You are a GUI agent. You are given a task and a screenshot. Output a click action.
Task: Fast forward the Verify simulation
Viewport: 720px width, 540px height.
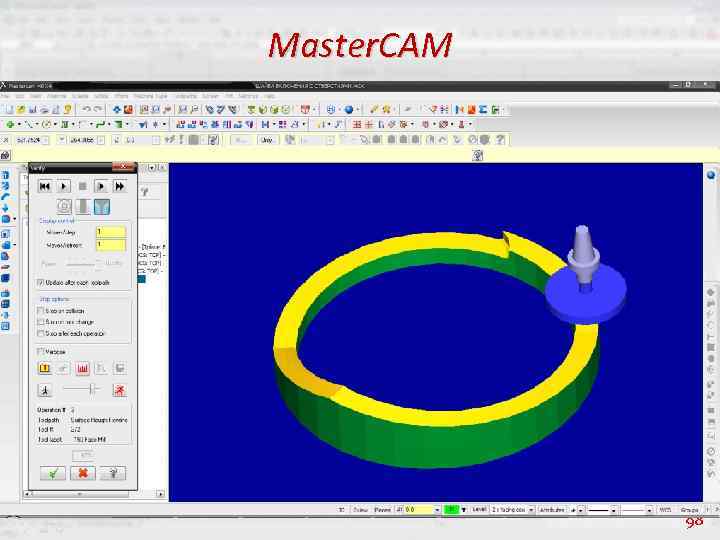point(120,186)
